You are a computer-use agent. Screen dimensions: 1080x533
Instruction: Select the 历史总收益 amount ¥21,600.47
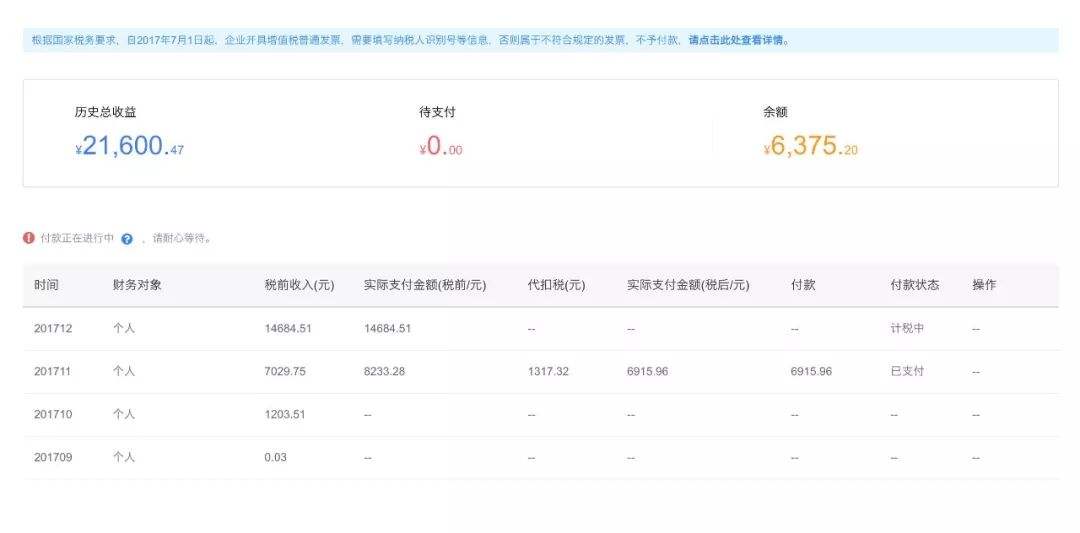129,146
